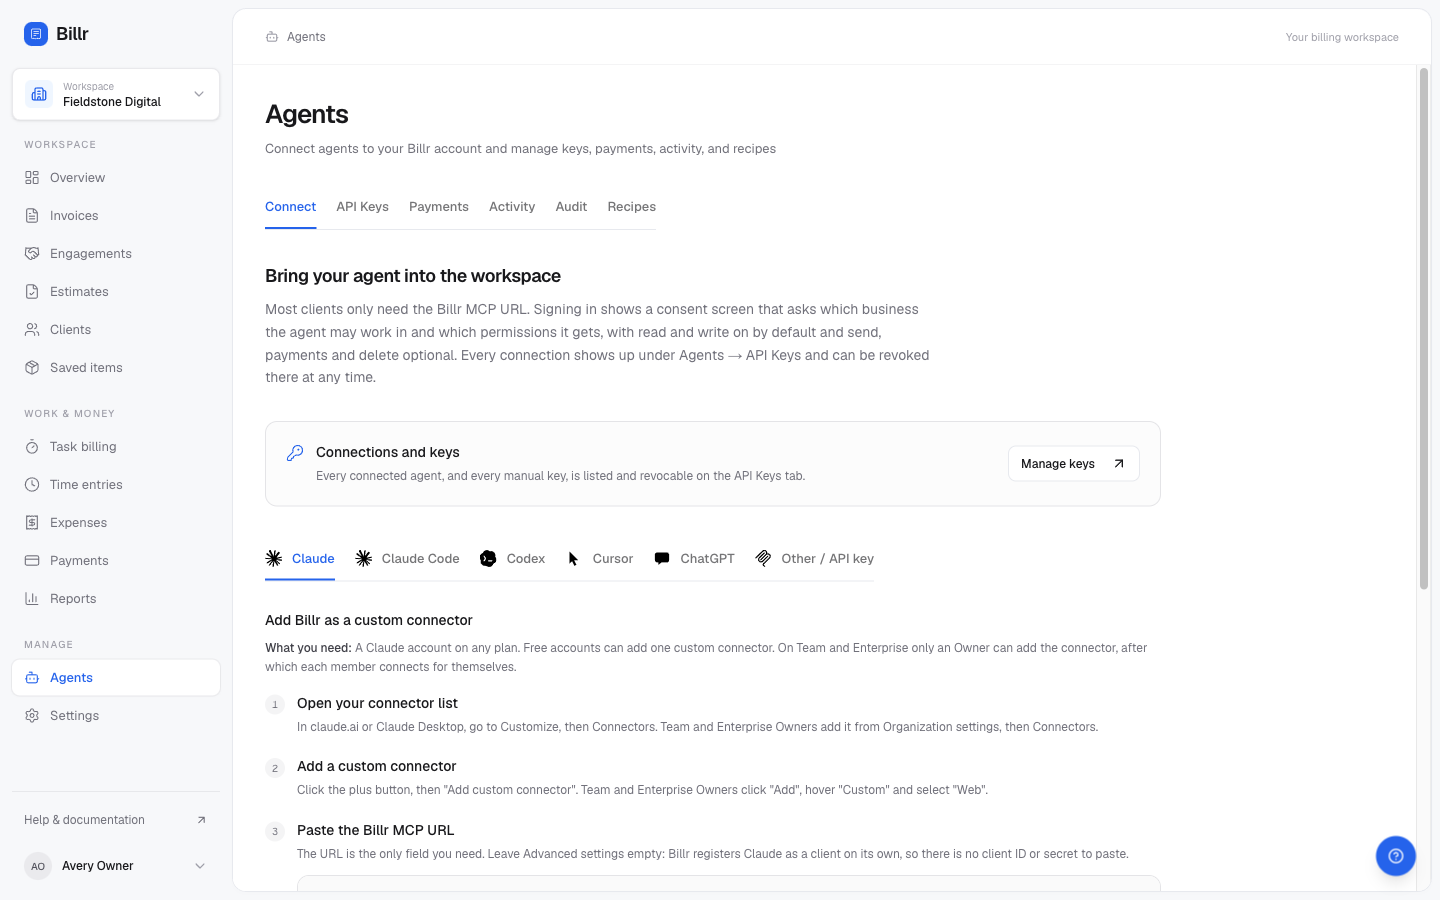Screen dimensions: 1440x900
Task: Open the Audit tab
Action: (571, 207)
